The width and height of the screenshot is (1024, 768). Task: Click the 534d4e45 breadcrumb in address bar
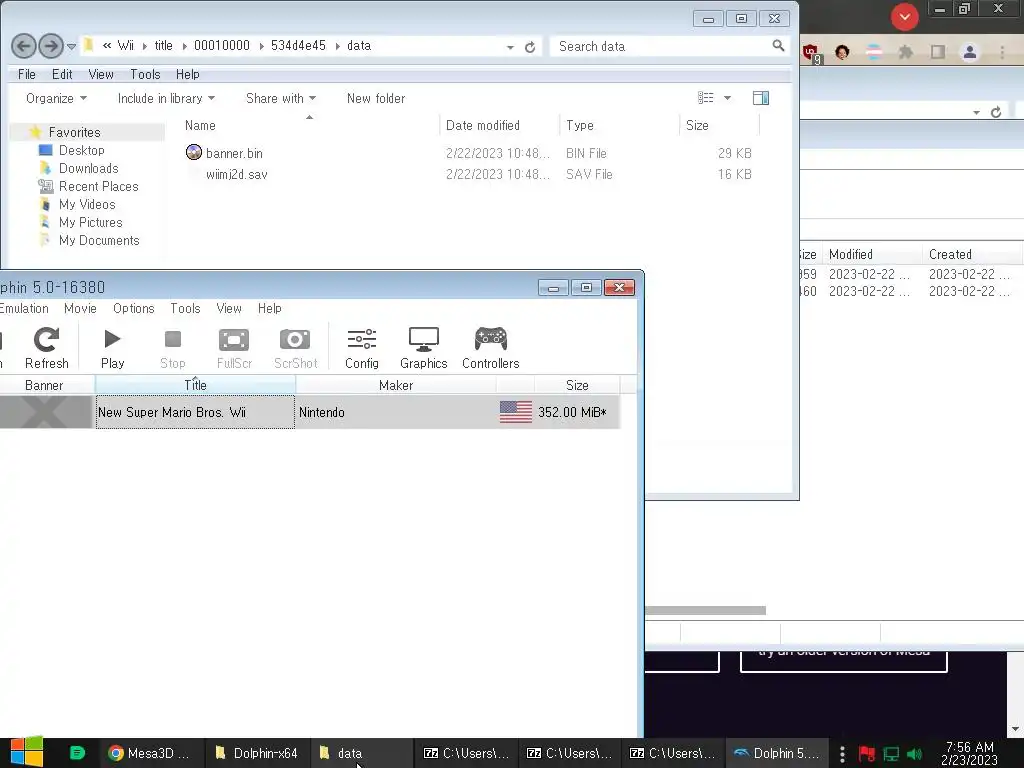tap(298, 46)
